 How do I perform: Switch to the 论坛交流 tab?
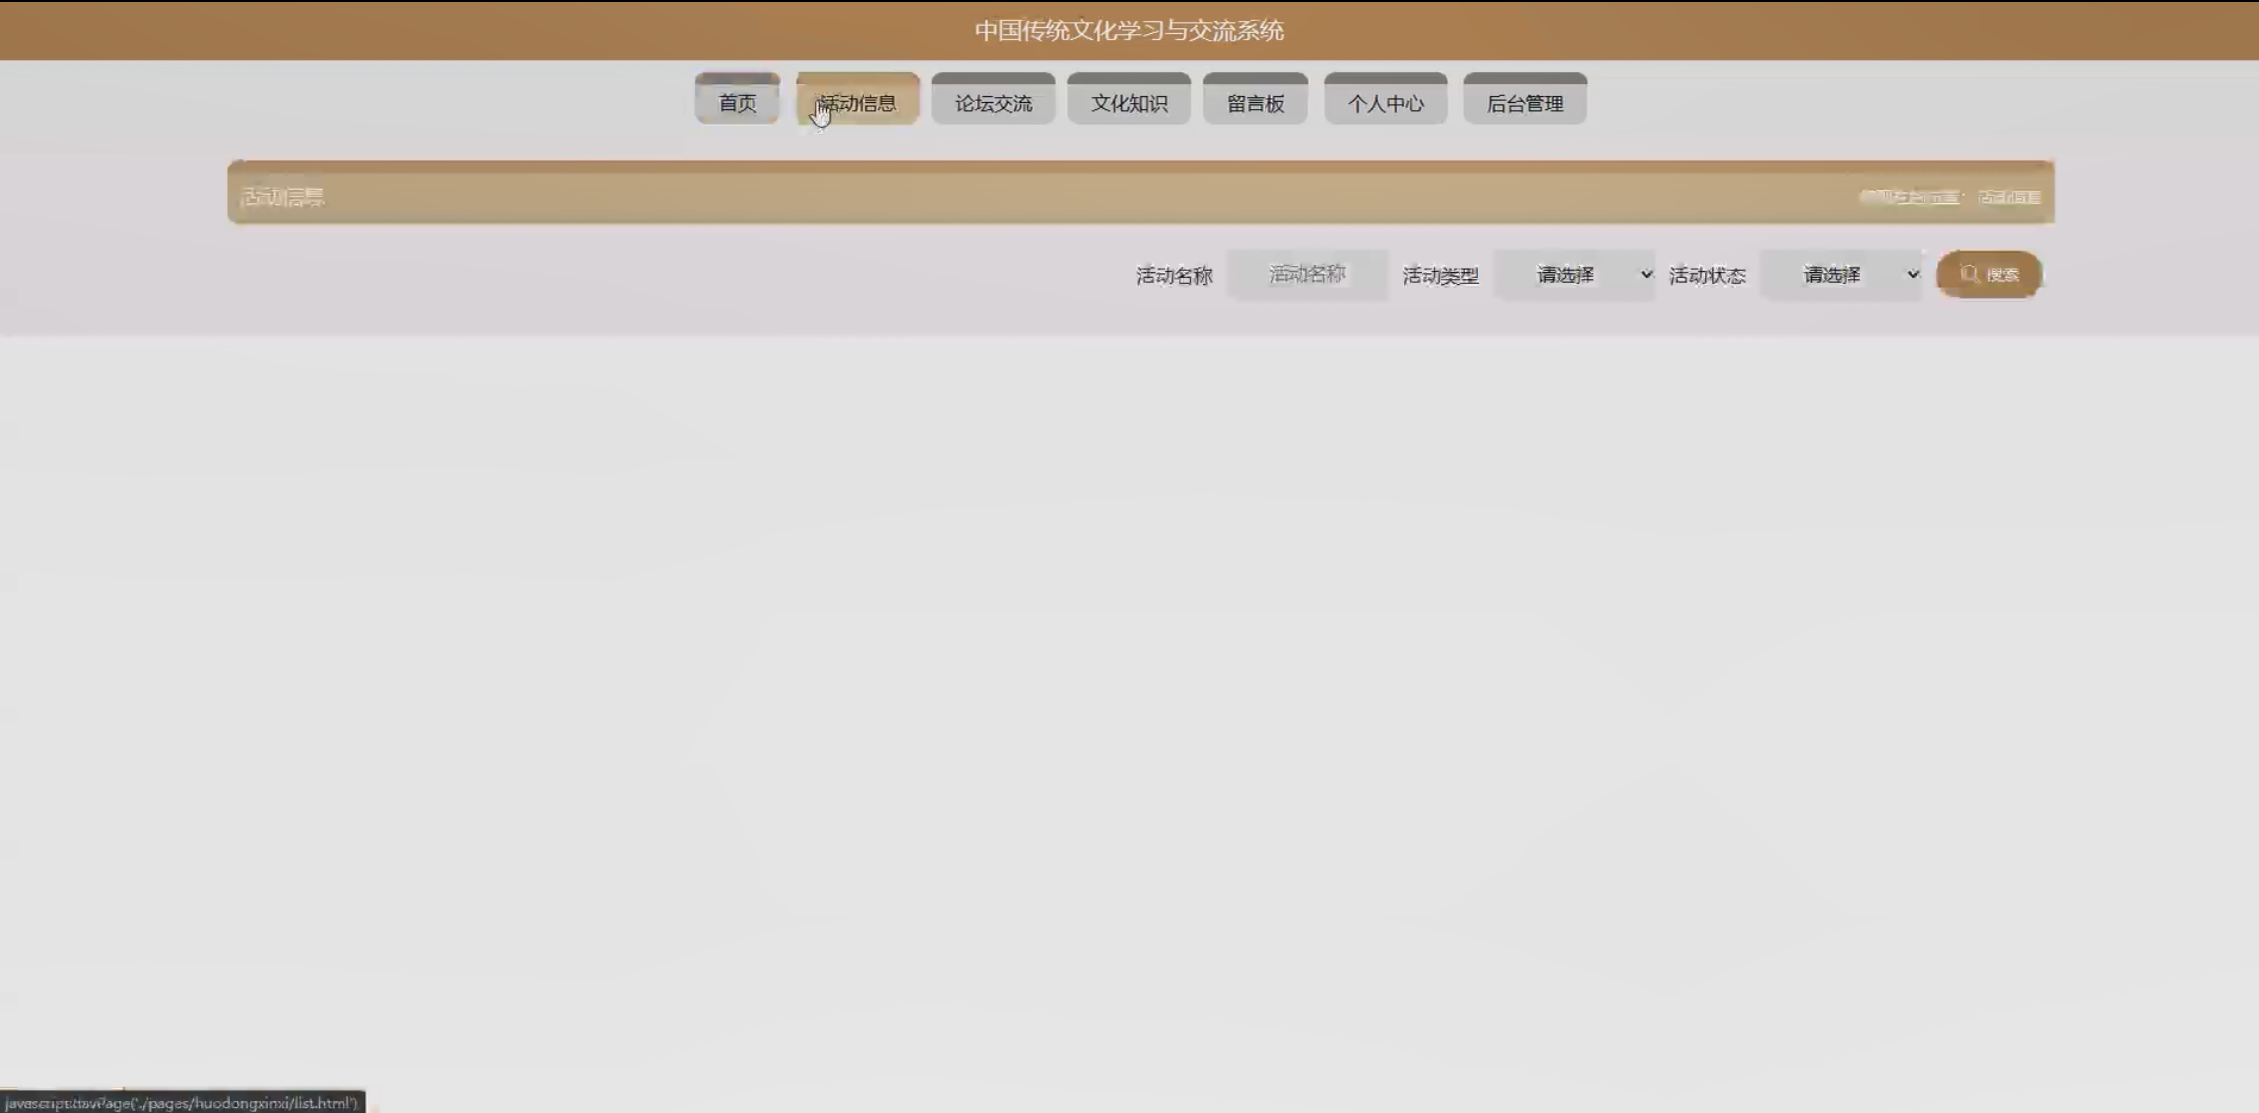[993, 102]
